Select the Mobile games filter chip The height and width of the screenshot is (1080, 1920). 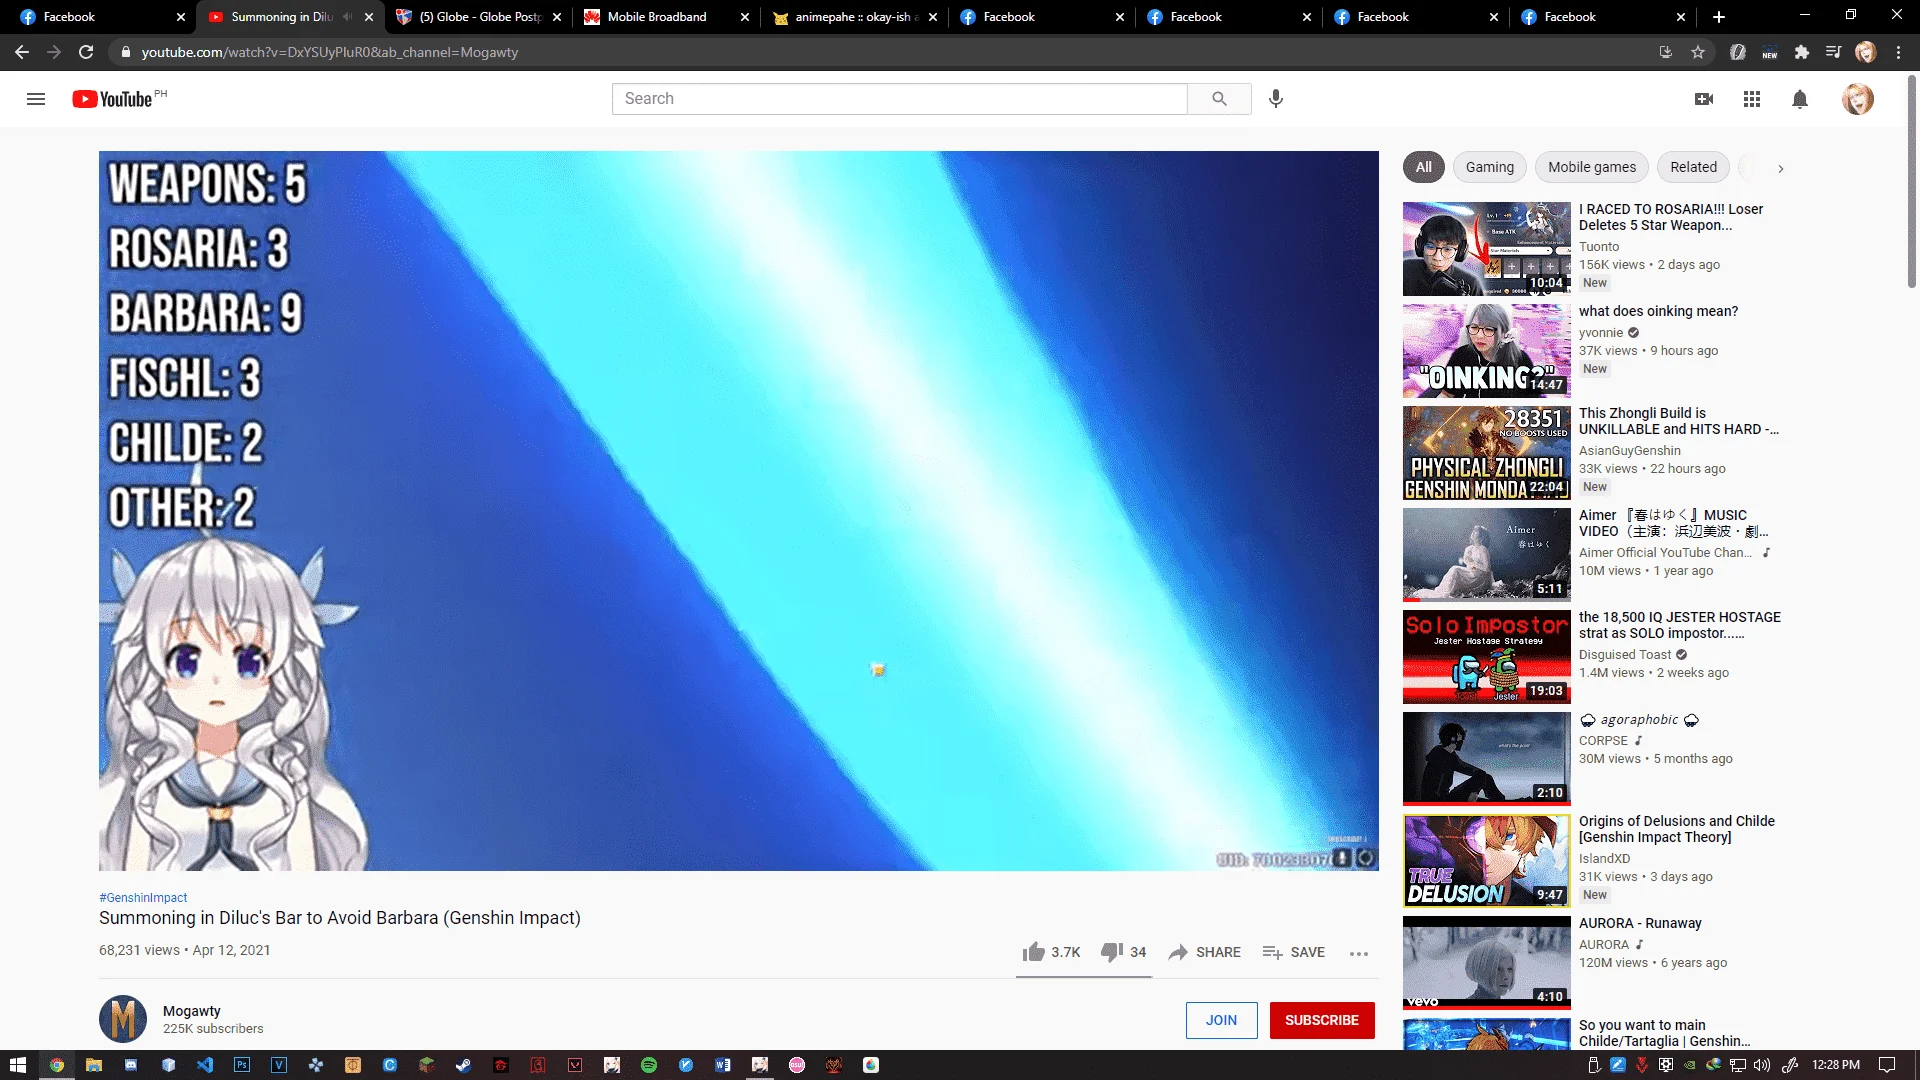(x=1592, y=167)
